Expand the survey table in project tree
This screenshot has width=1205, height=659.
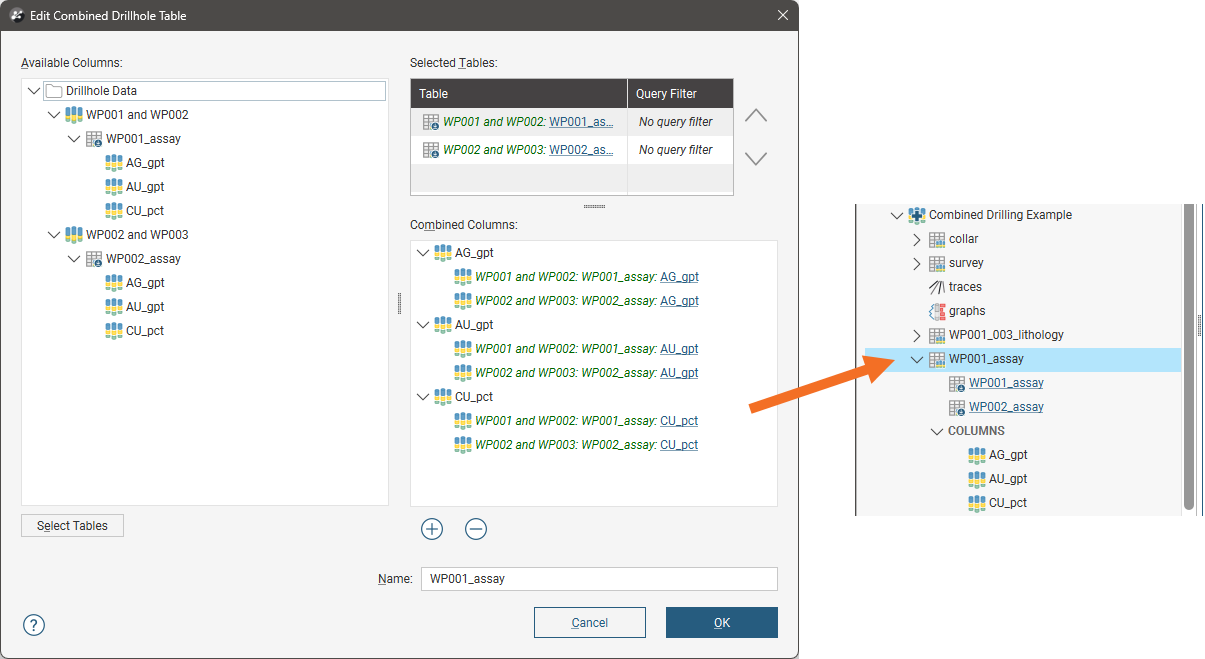(x=917, y=263)
